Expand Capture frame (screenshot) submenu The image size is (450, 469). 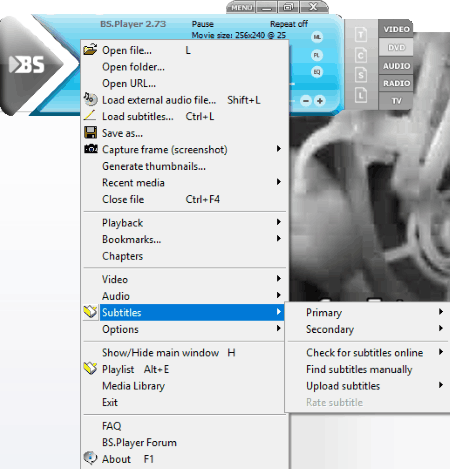(185, 149)
